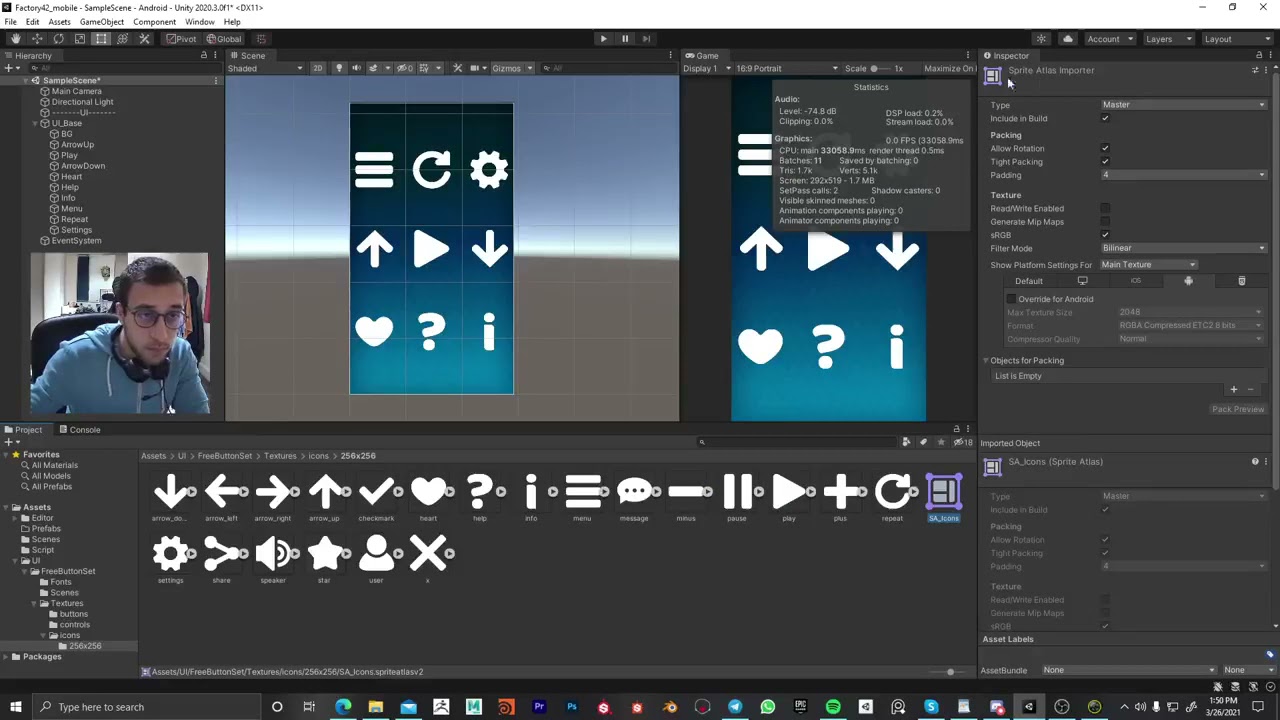Open the Filter Mode Bilinear dropdown
Viewport: 1280px width, 720px height.
[x=1184, y=248]
